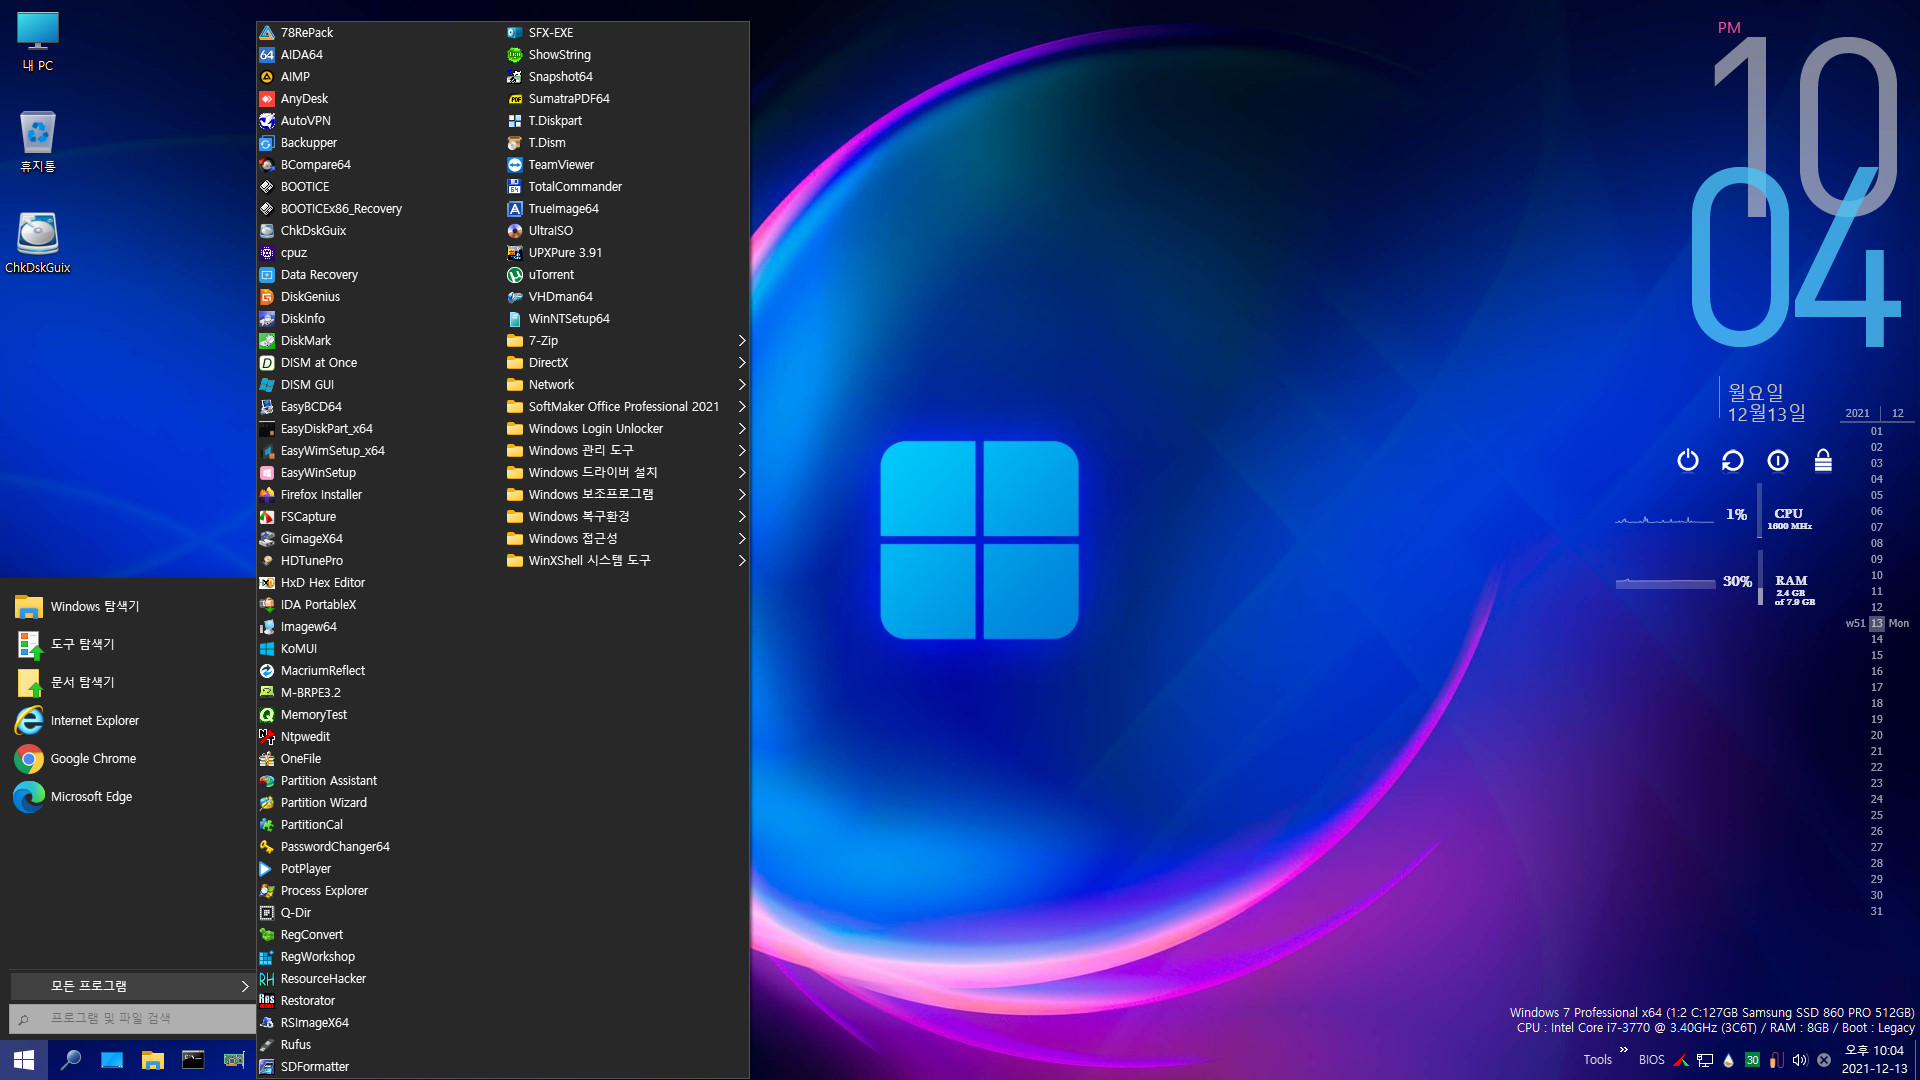Screen dimensions: 1920x1080
Task: Expand Windows 보조프로그램 folder
Action: [627, 495]
